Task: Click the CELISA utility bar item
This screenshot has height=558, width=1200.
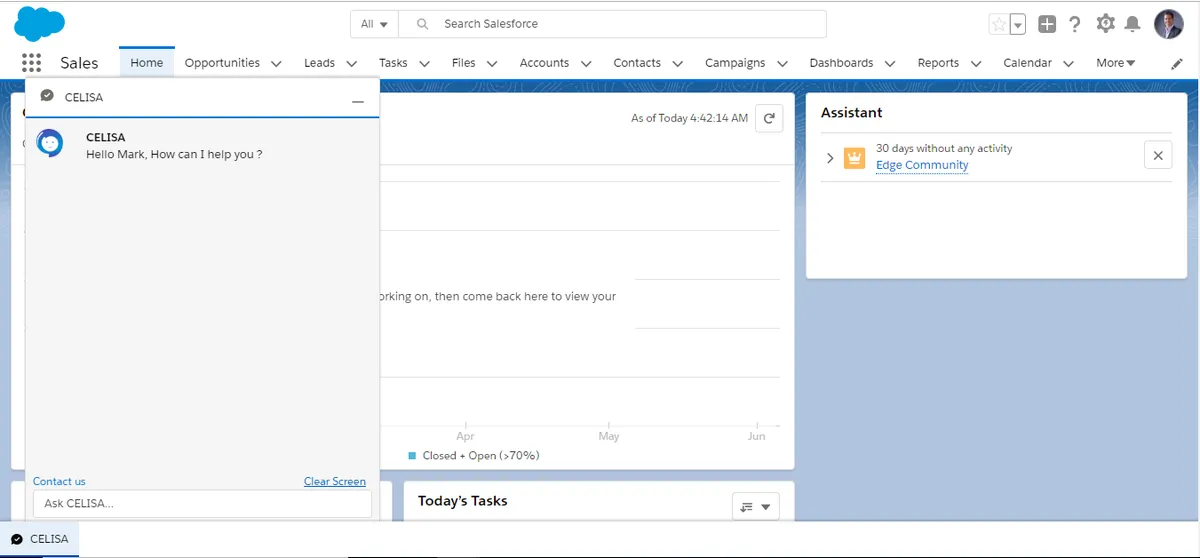Action: (x=40, y=539)
